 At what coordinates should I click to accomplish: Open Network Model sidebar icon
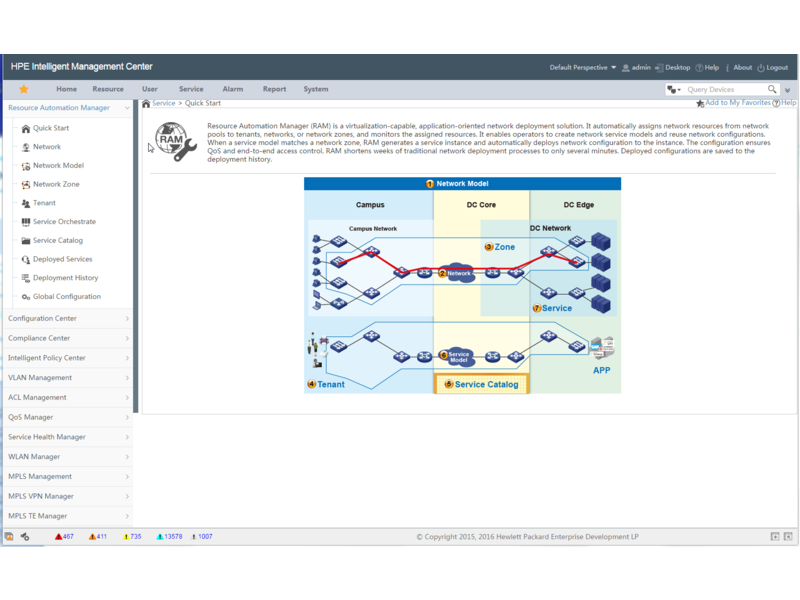point(26,166)
